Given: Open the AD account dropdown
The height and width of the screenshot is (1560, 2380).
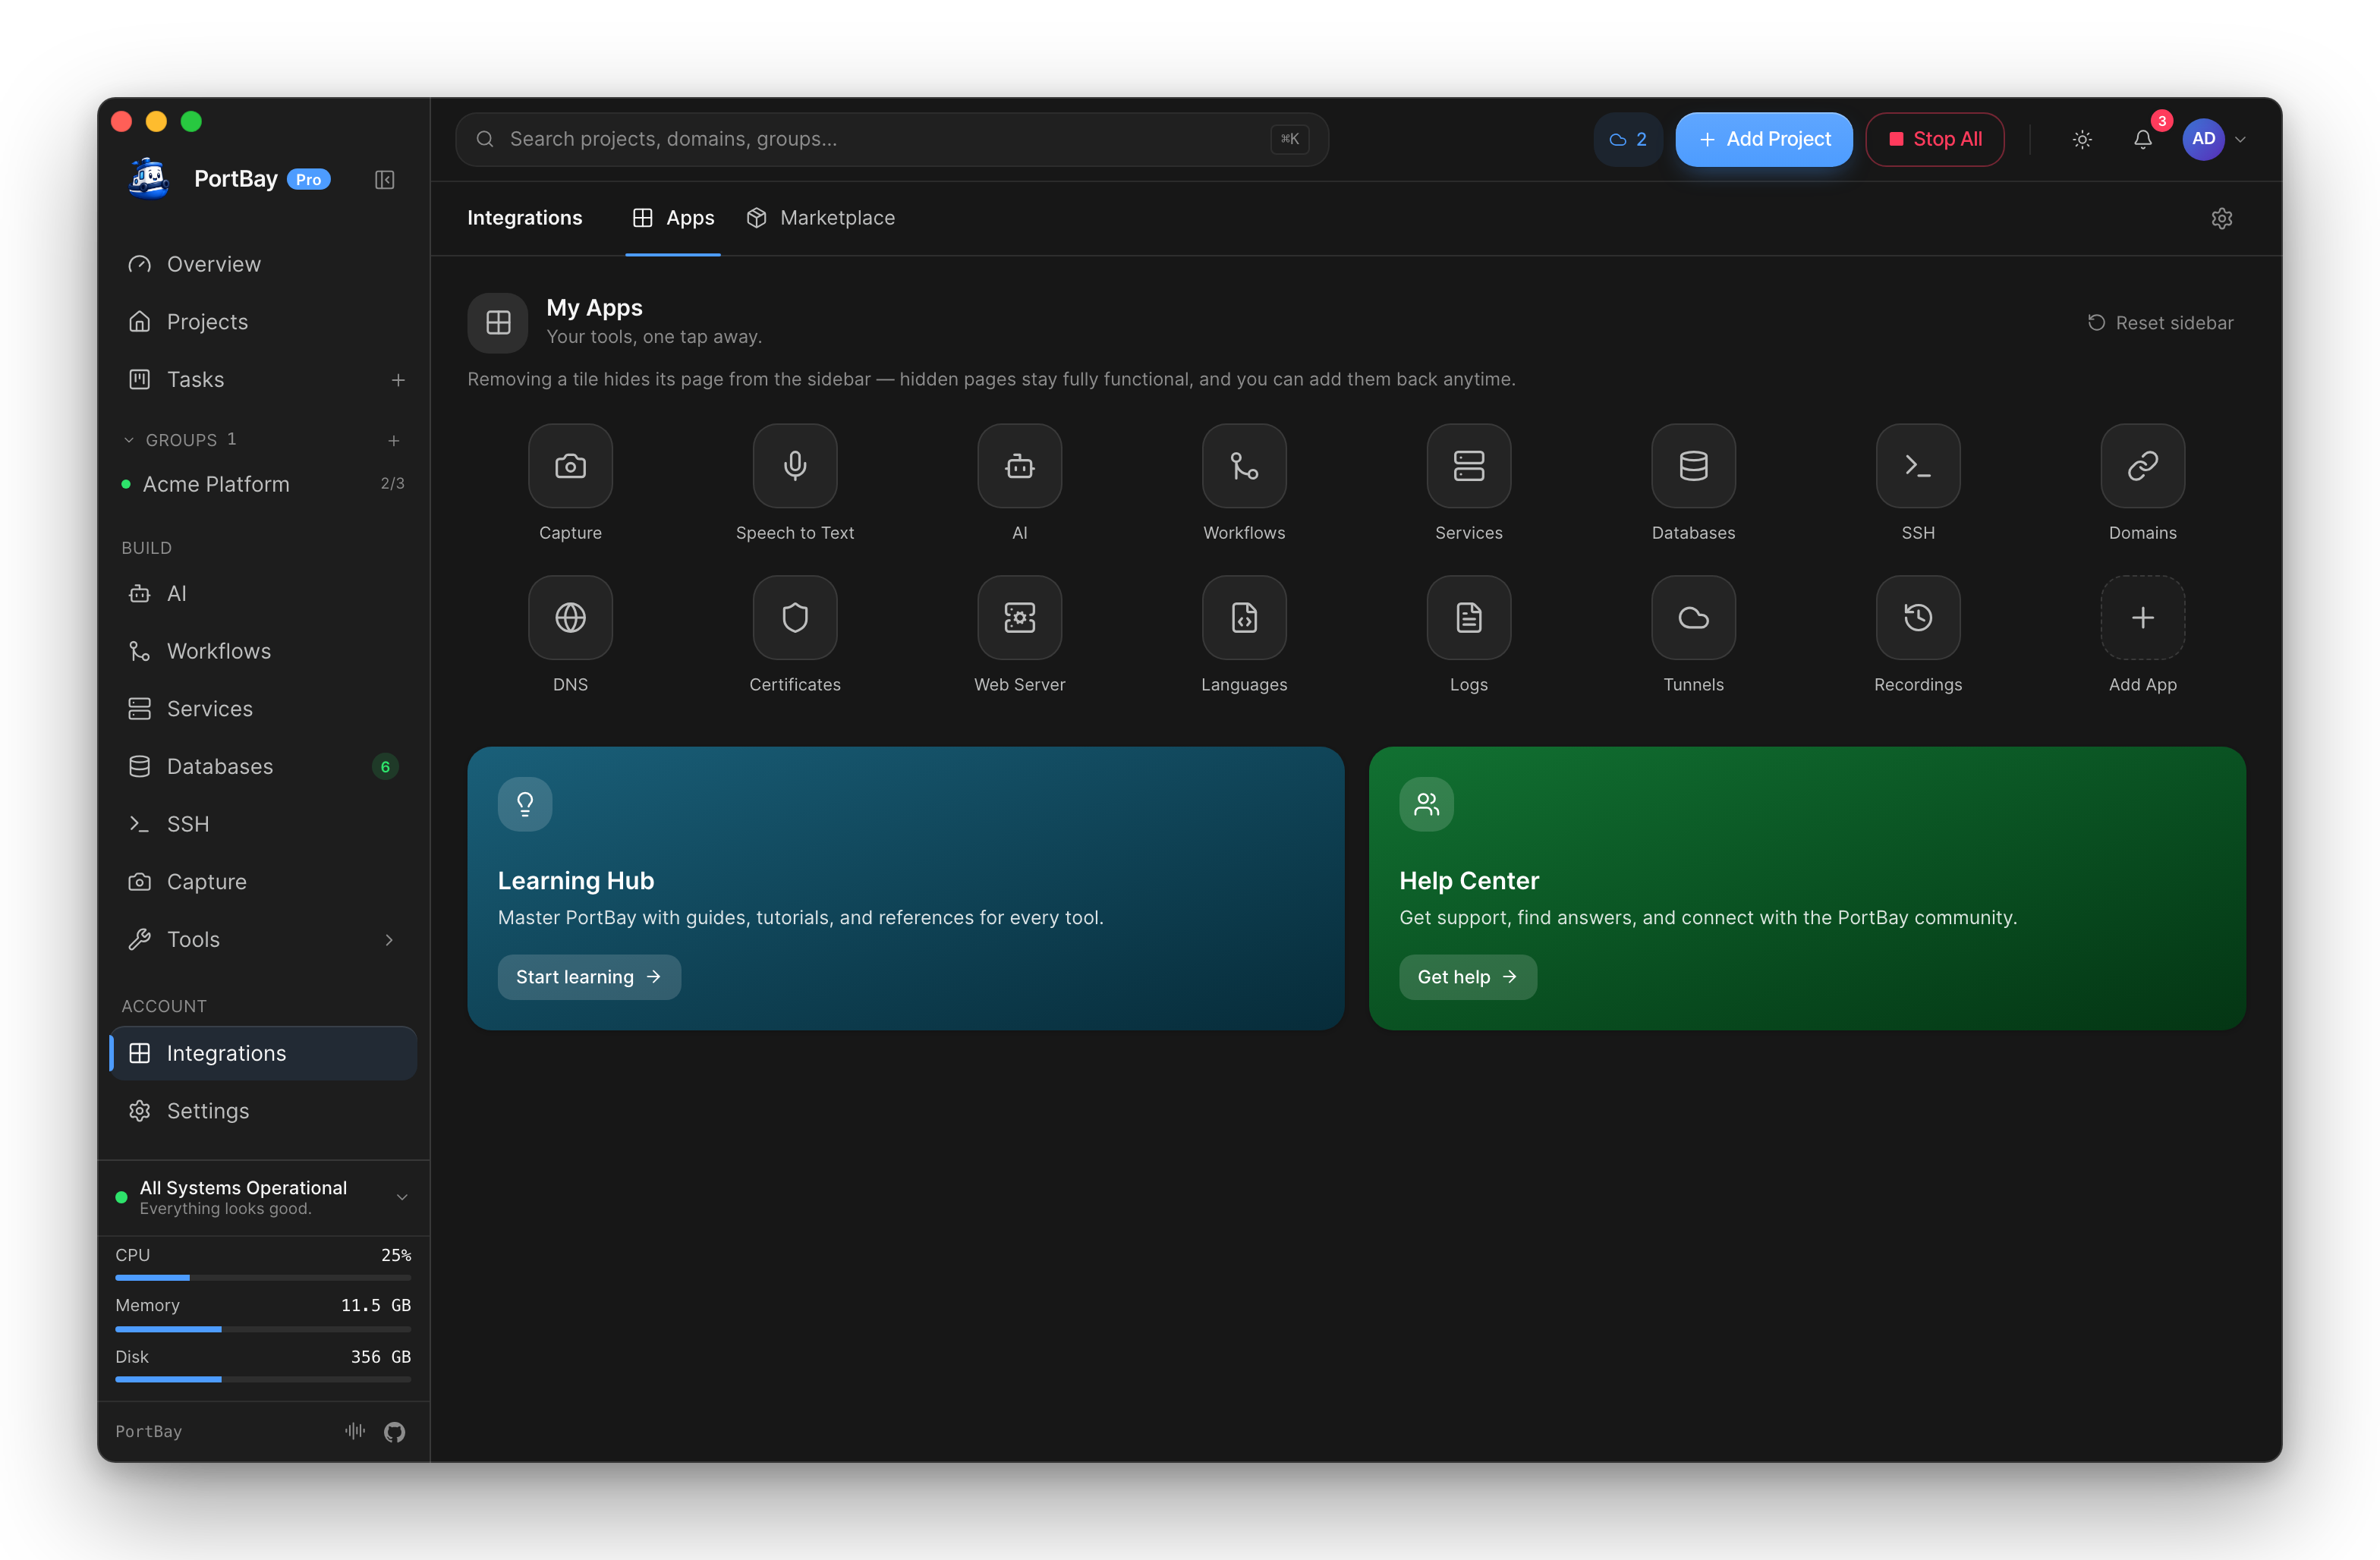Looking at the screenshot, I should [x=2215, y=139].
